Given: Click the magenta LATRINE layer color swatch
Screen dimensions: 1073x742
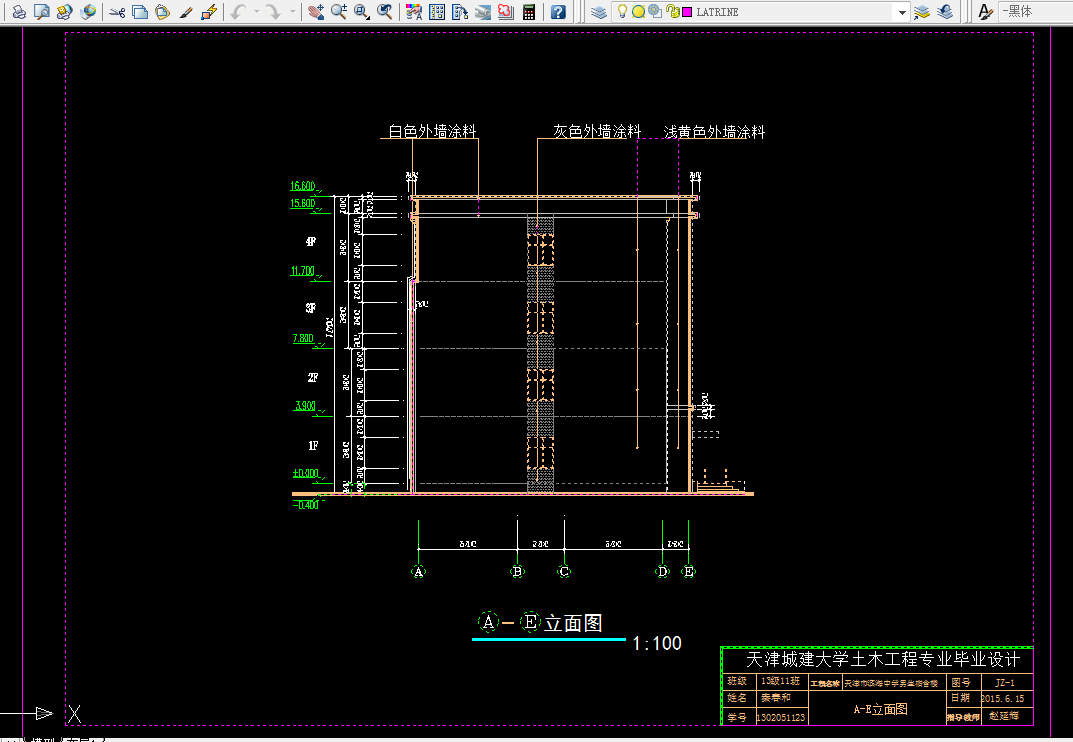Looking at the screenshot, I should tap(687, 12).
